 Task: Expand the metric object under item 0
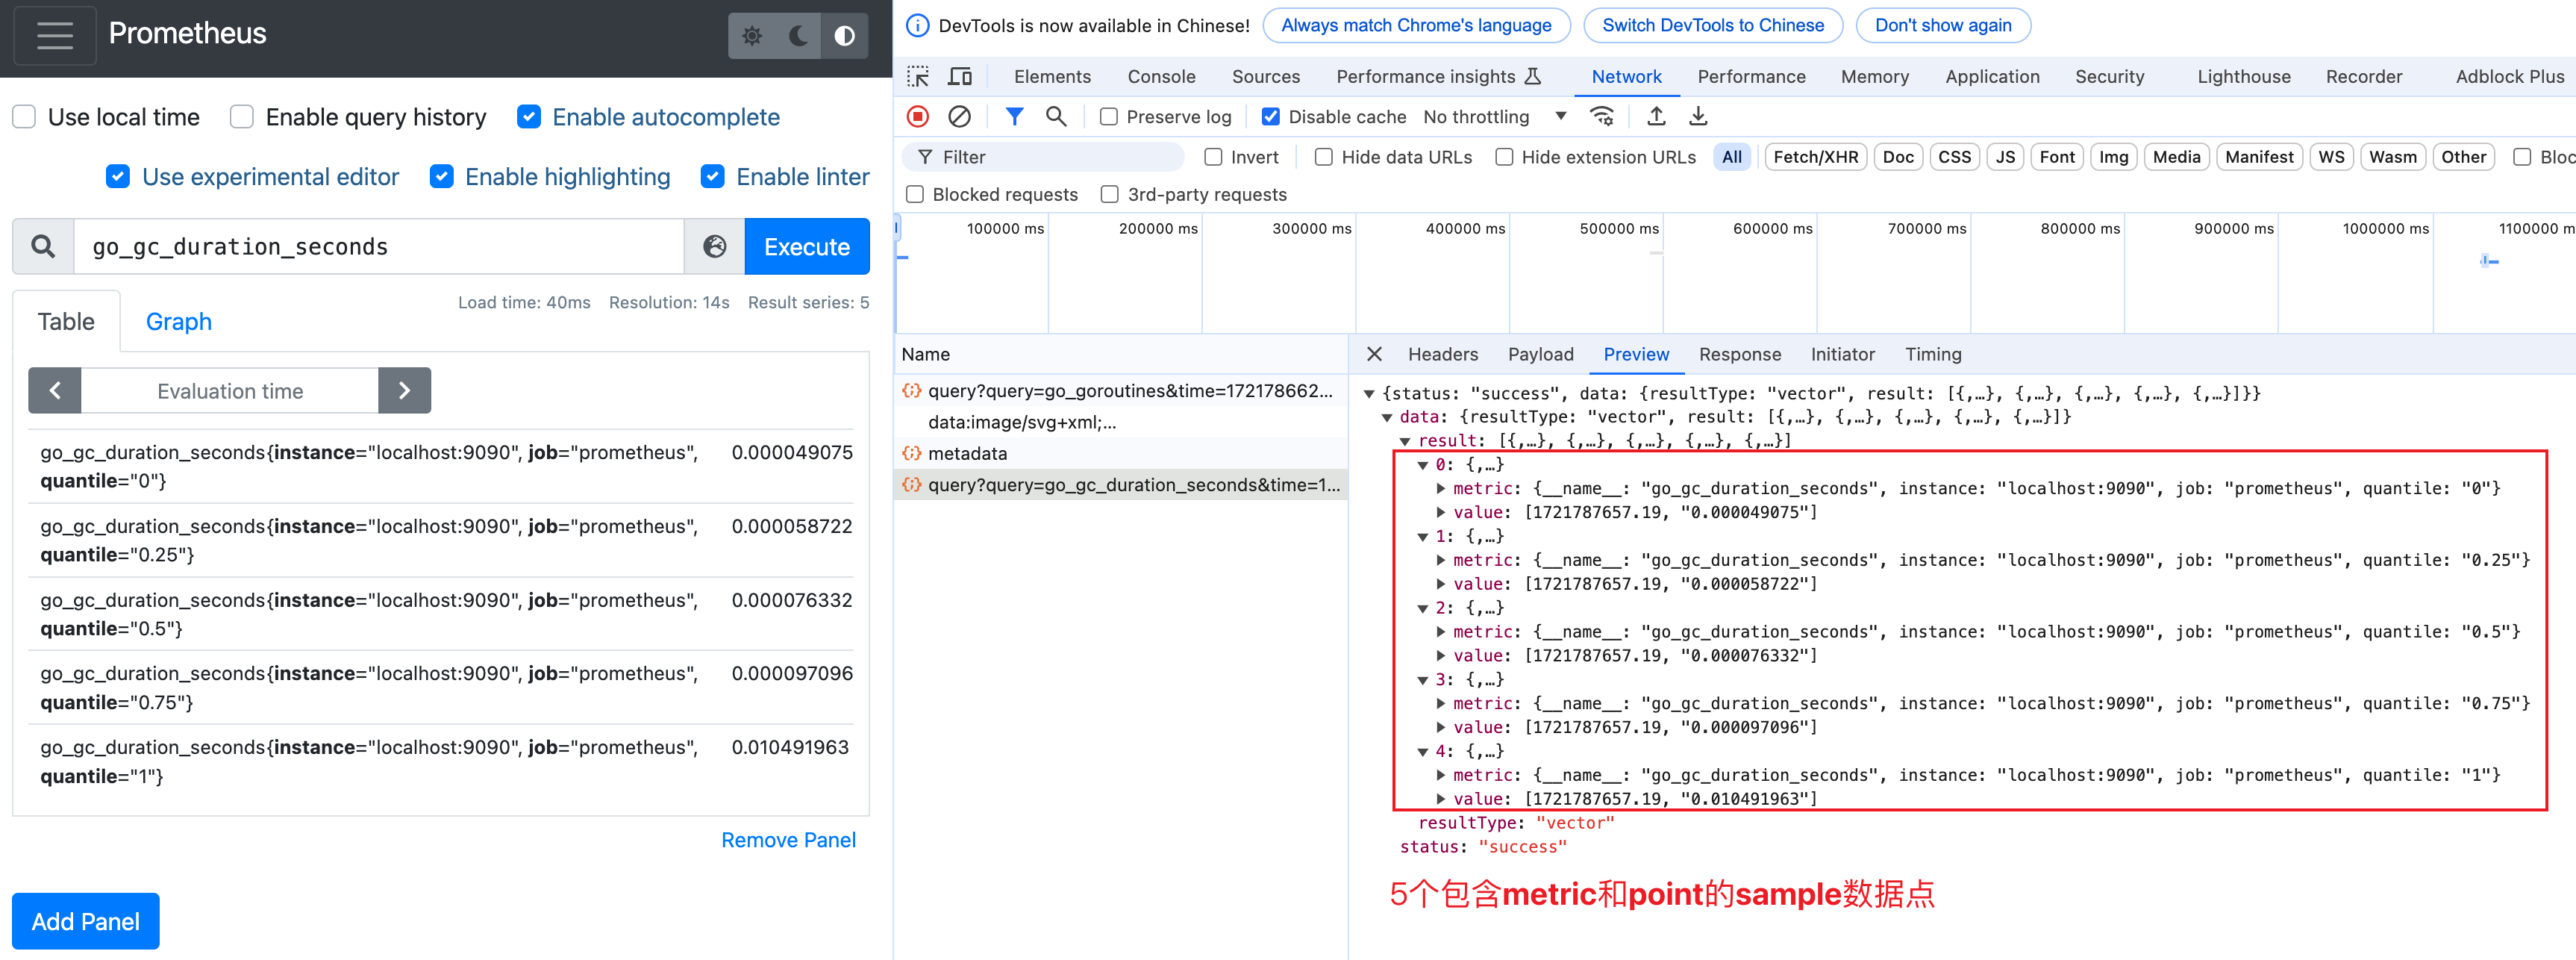1441,489
